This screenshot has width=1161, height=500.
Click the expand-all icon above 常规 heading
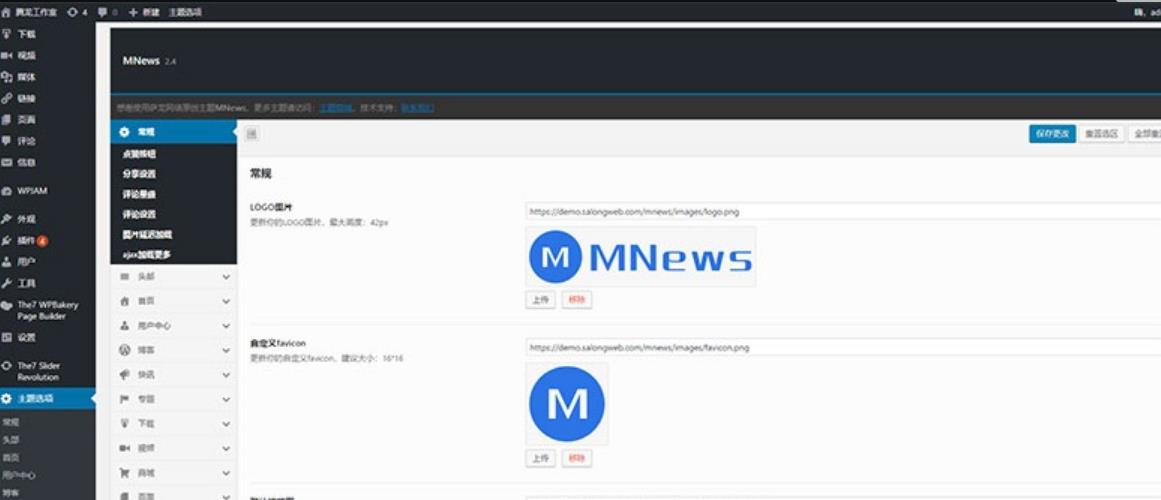(x=251, y=133)
